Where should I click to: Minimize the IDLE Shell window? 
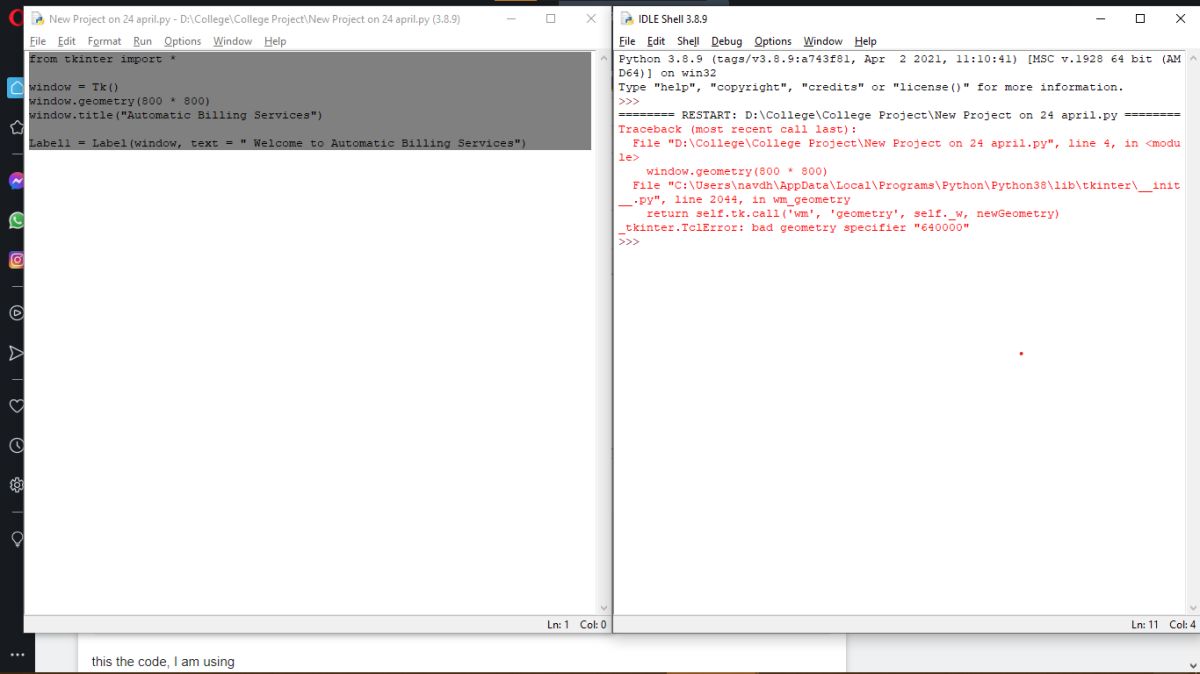pos(1101,19)
